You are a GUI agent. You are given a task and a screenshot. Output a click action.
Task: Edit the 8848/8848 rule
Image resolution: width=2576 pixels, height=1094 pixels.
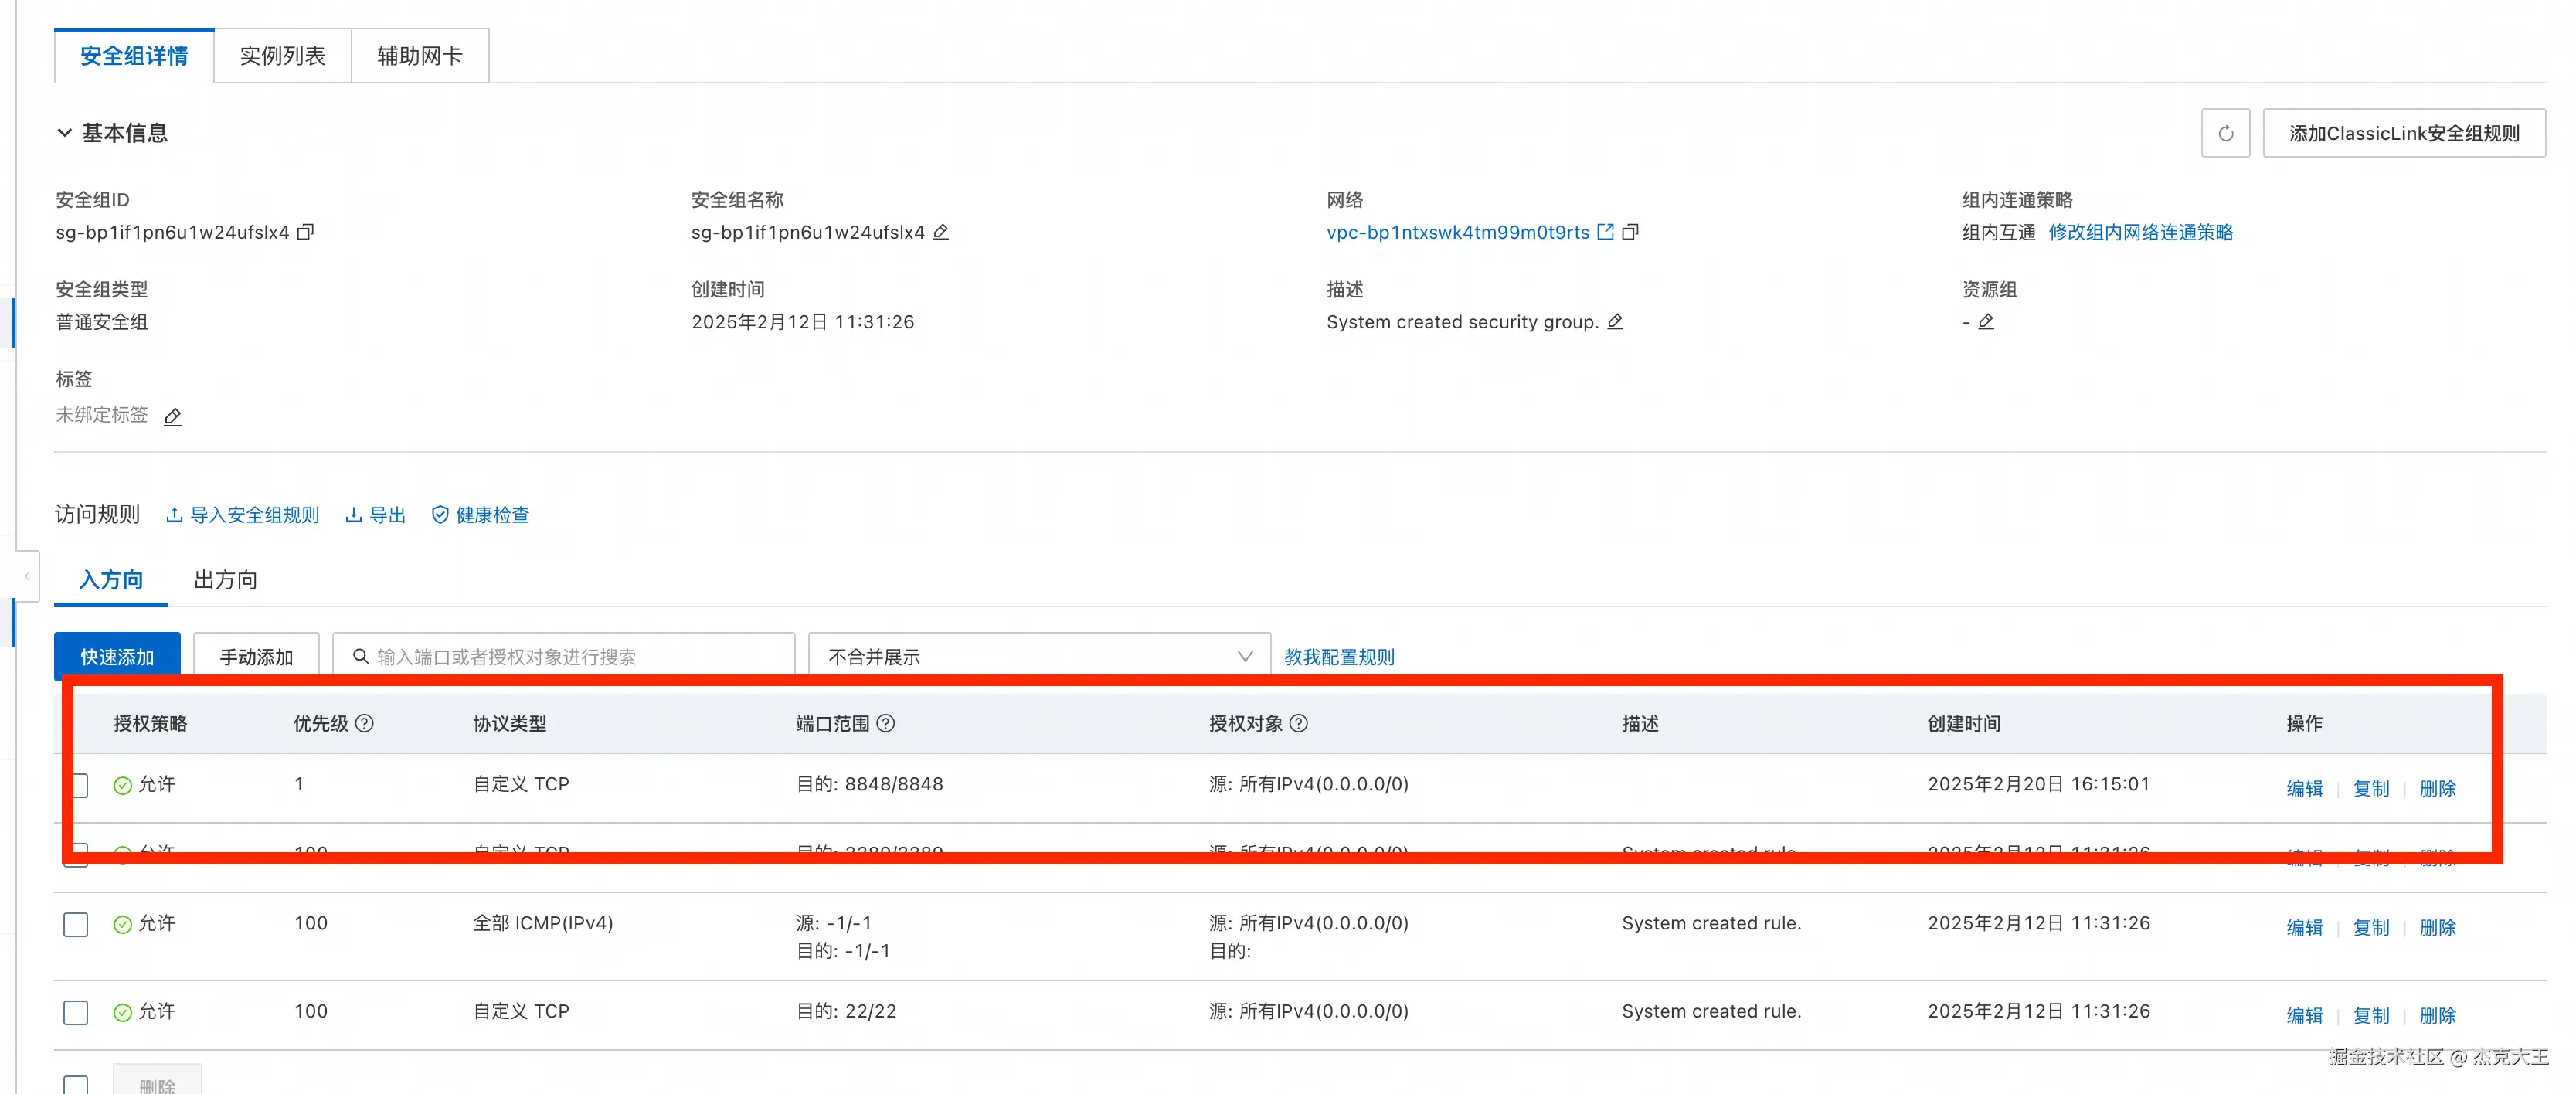2305,788
